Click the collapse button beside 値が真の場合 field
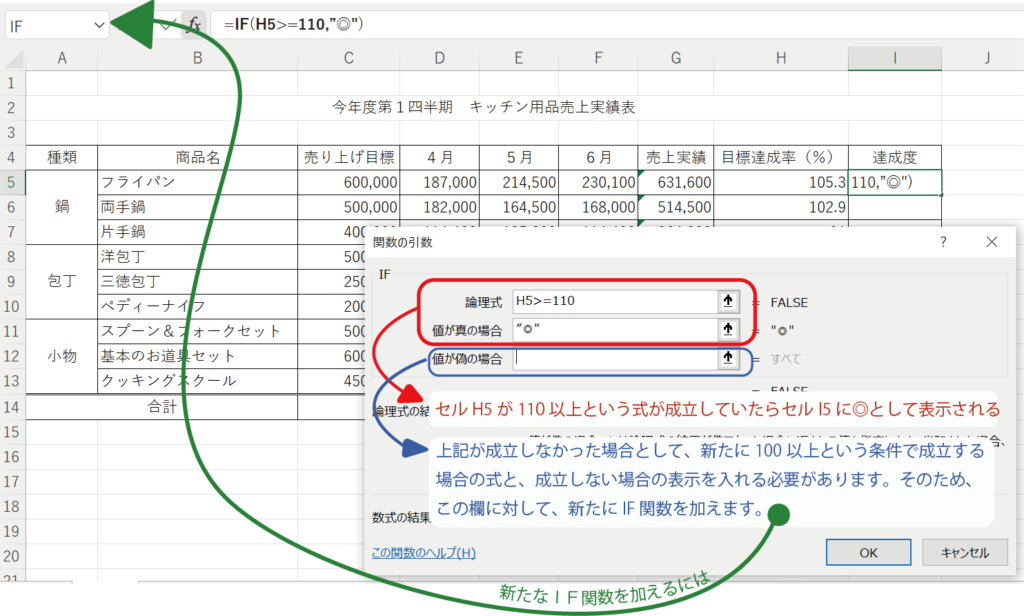 point(727,329)
